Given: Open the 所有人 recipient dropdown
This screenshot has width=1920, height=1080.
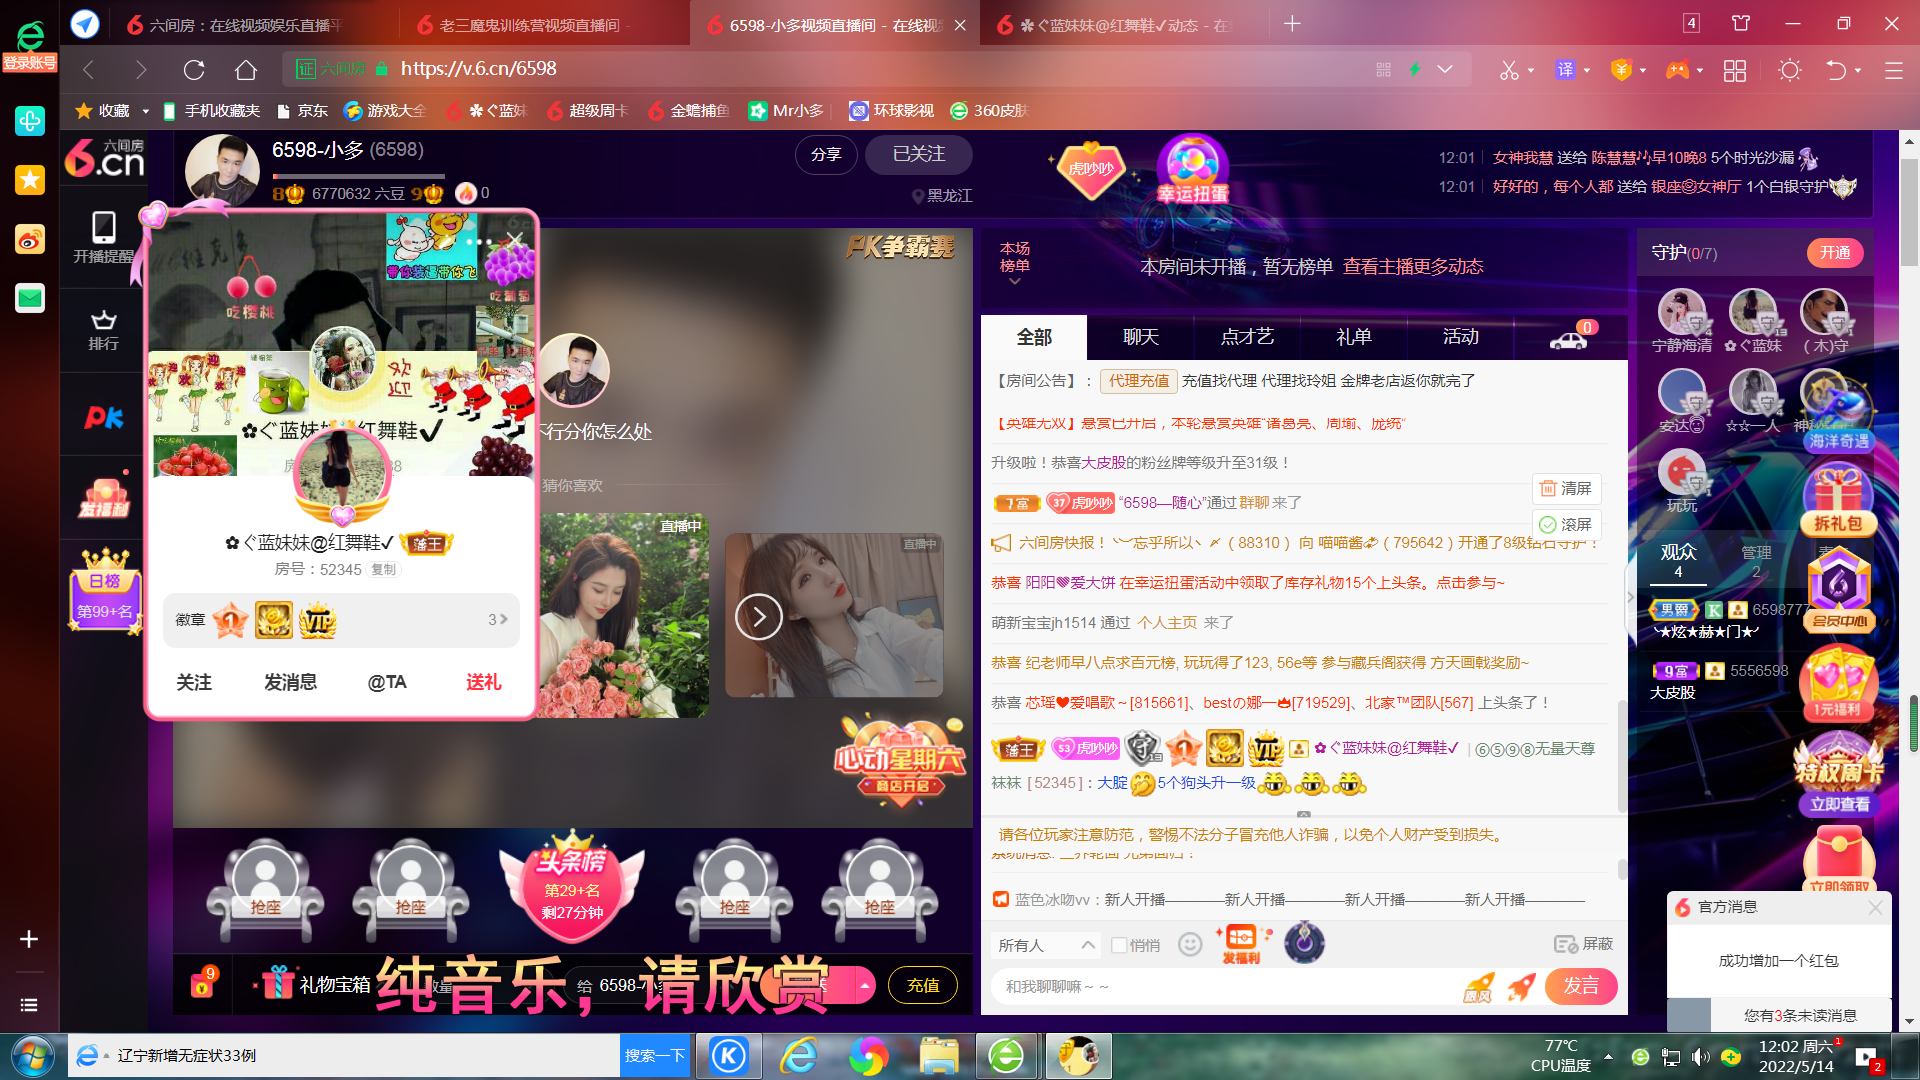Looking at the screenshot, I should point(1046,945).
